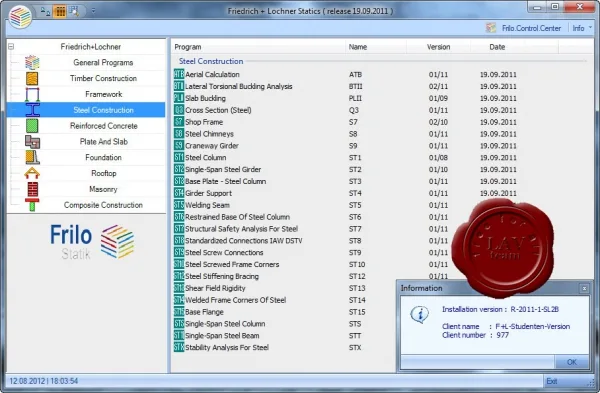Image resolution: width=600 pixels, height=393 pixels.
Task: Close the Information popup
Action: click(584, 288)
